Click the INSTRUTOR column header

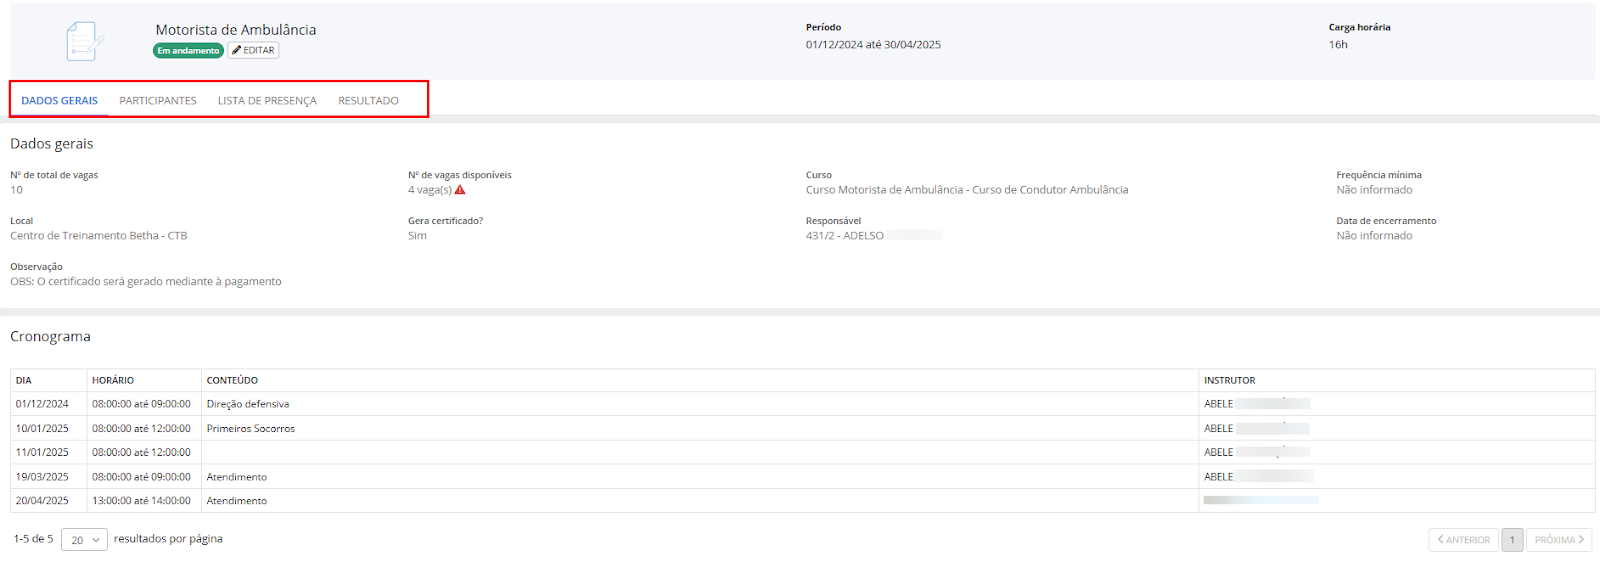click(1229, 381)
